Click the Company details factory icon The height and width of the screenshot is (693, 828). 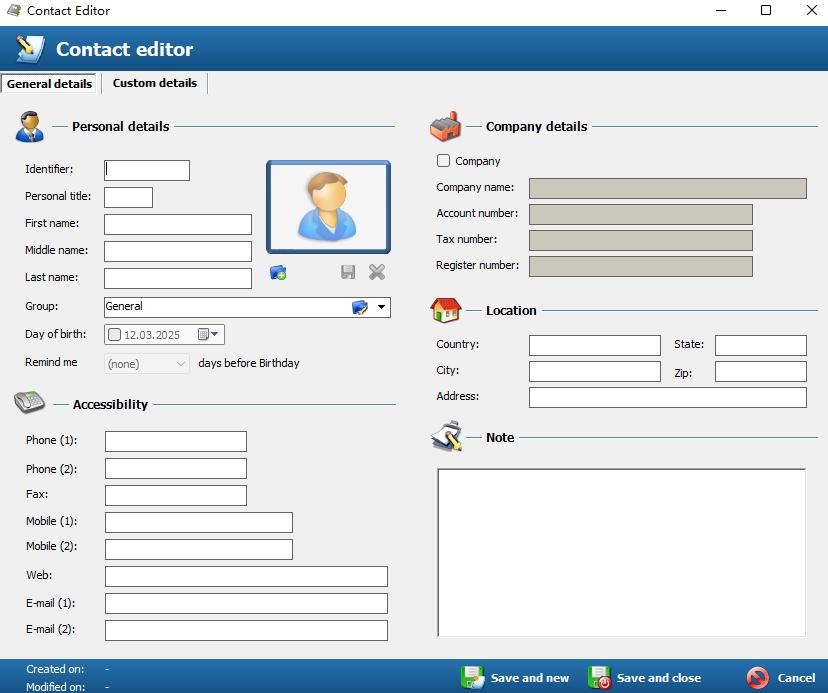click(x=446, y=125)
